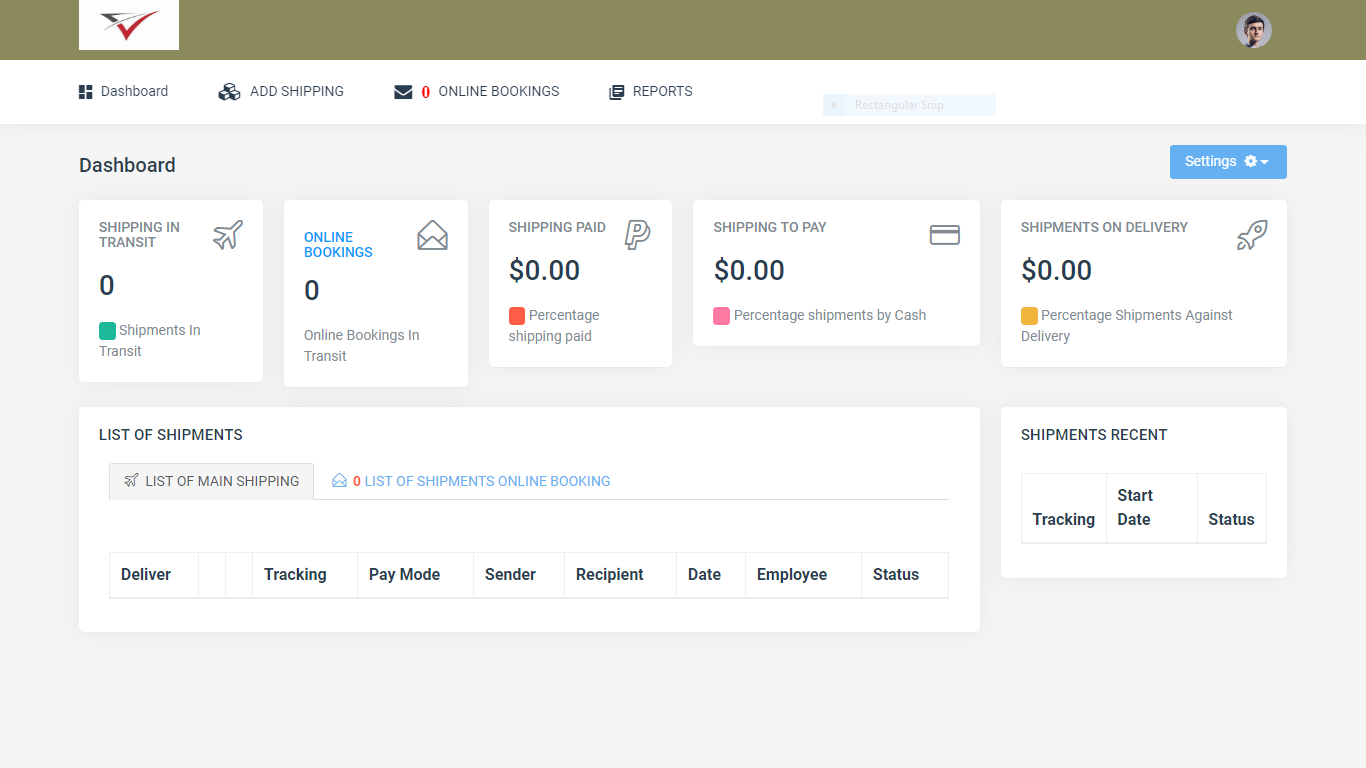Image resolution: width=1366 pixels, height=768 pixels.
Task: Open the user profile avatar menu
Action: [1253, 30]
